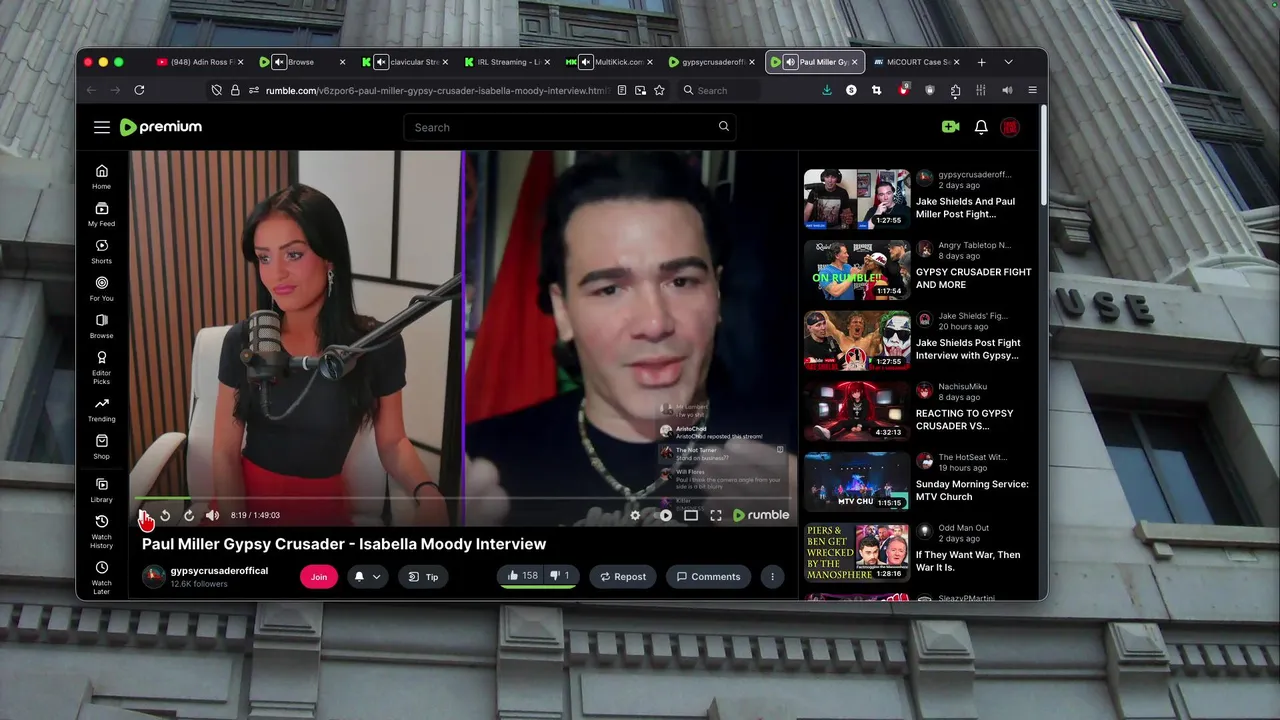Click the Rumble premium logo

click(x=161, y=127)
